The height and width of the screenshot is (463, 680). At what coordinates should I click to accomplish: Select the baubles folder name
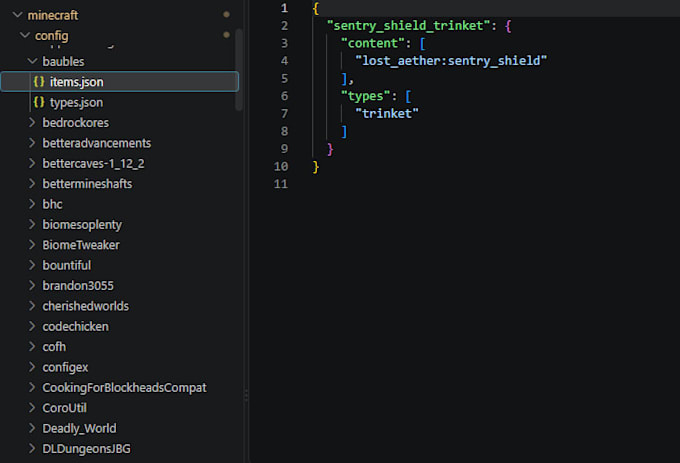click(63, 62)
